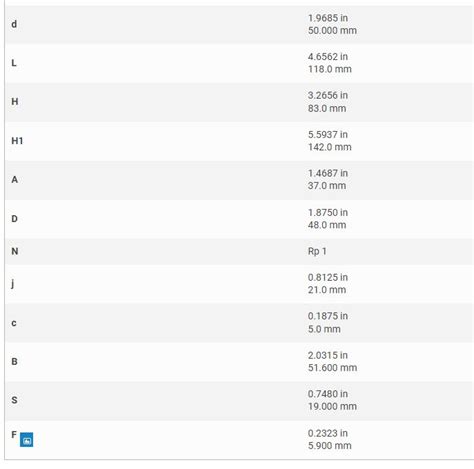Click the A dimension label

point(15,180)
